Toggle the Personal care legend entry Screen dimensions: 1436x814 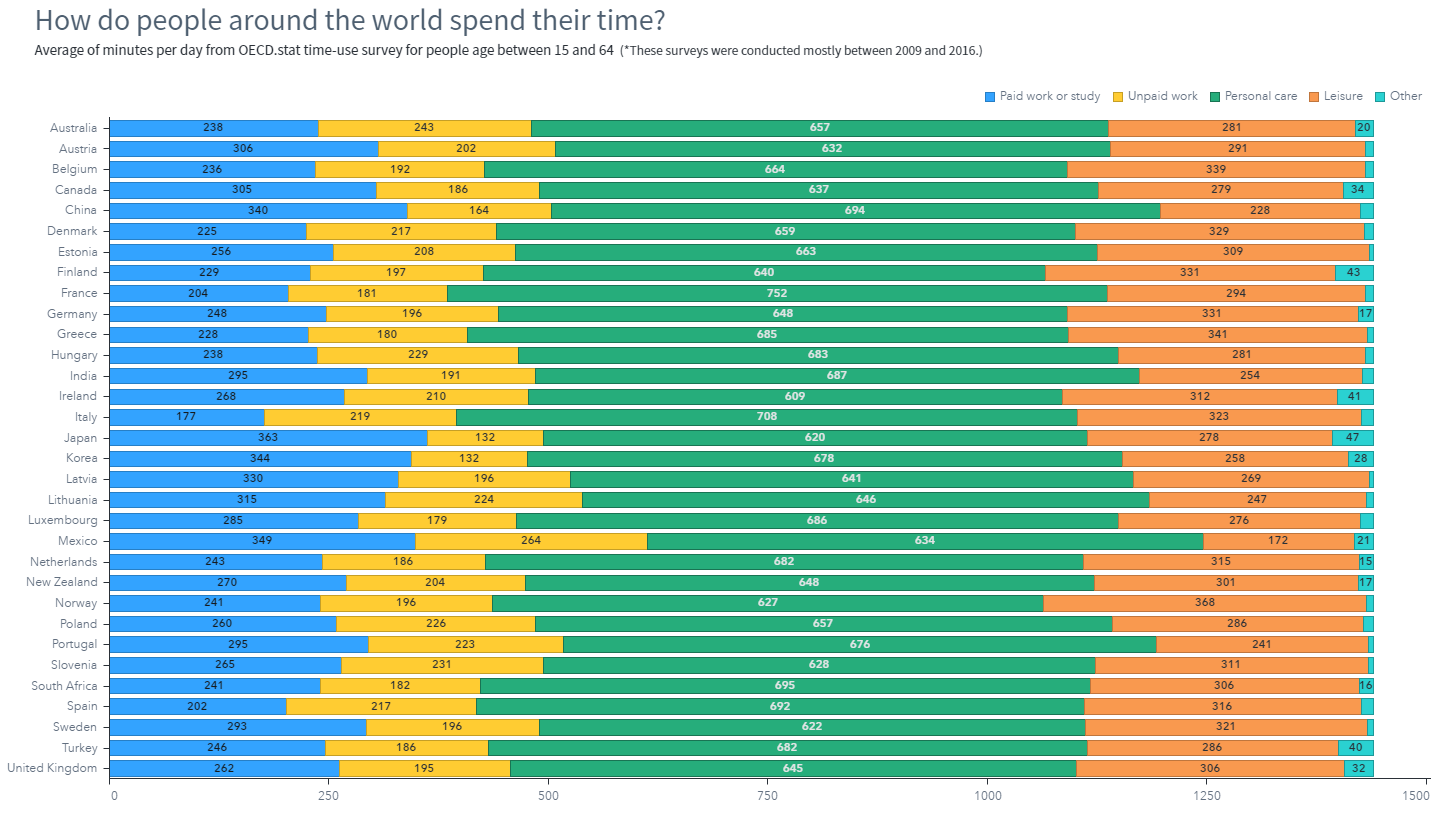click(x=1253, y=97)
